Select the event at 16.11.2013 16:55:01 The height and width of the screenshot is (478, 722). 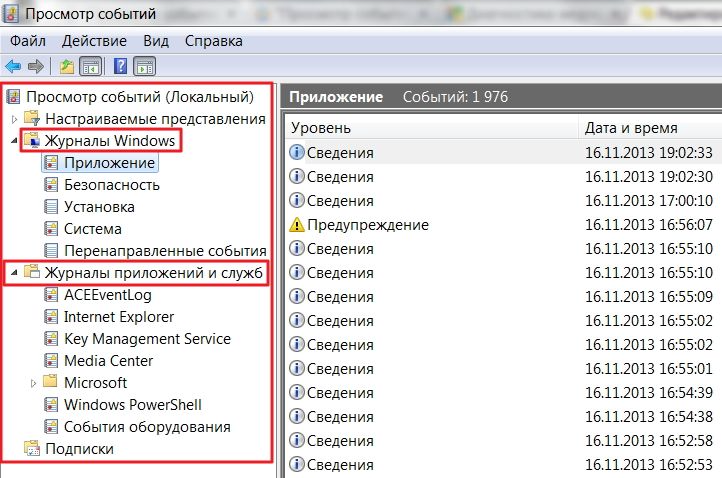(504, 368)
